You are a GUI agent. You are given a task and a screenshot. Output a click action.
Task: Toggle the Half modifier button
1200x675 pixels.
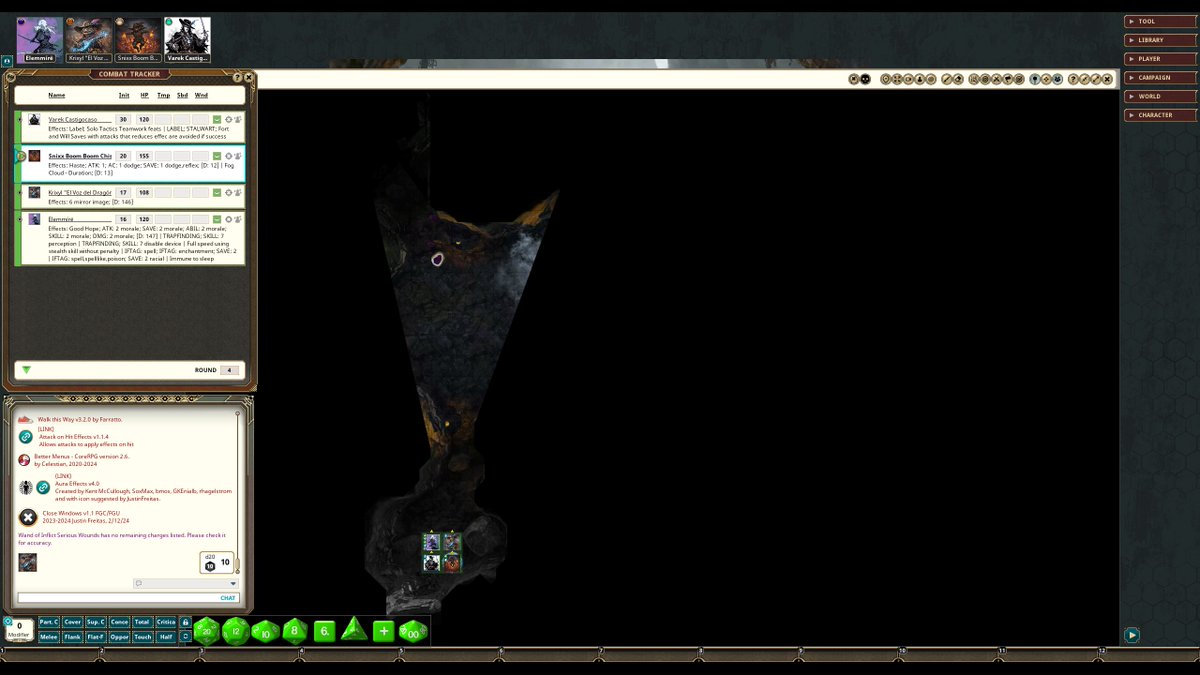pyautogui.click(x=166, y=637)
